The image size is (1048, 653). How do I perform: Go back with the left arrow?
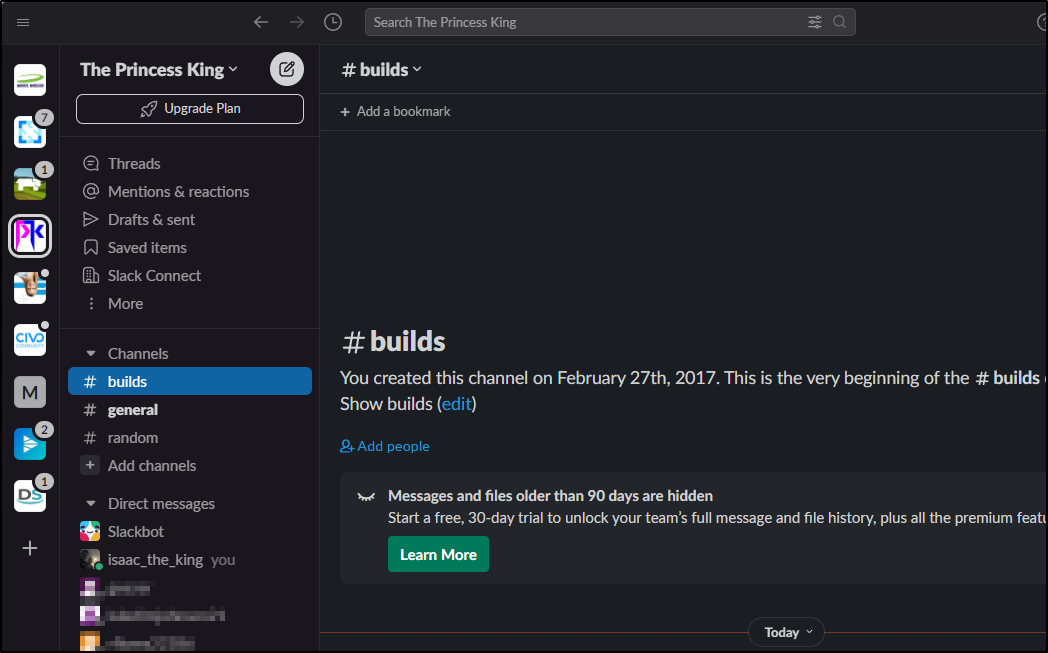point(261,22)
